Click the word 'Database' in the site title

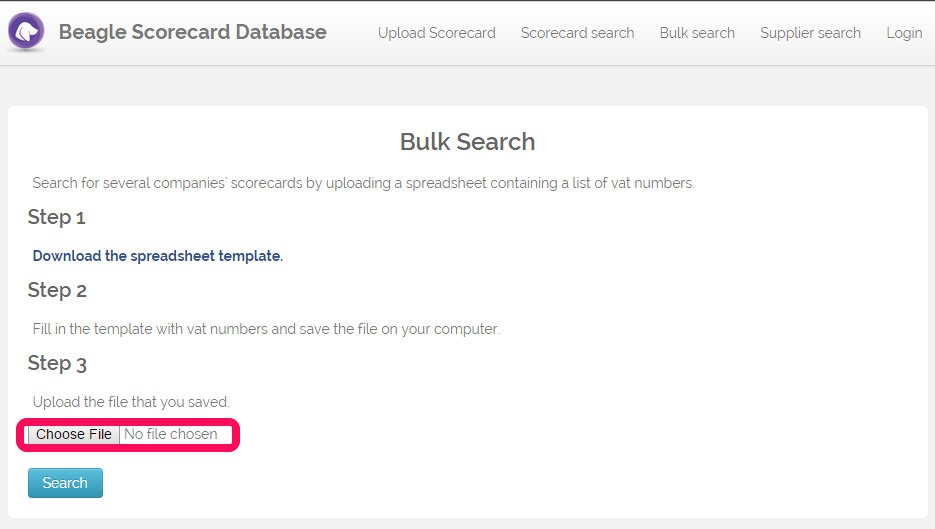[x=281, y=32]
